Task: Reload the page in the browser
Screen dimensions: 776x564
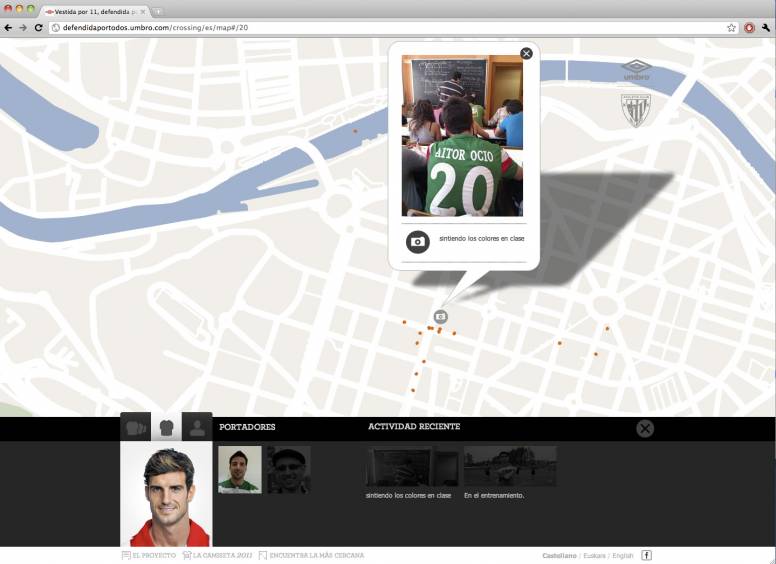Action: click(x=39, y=28)
